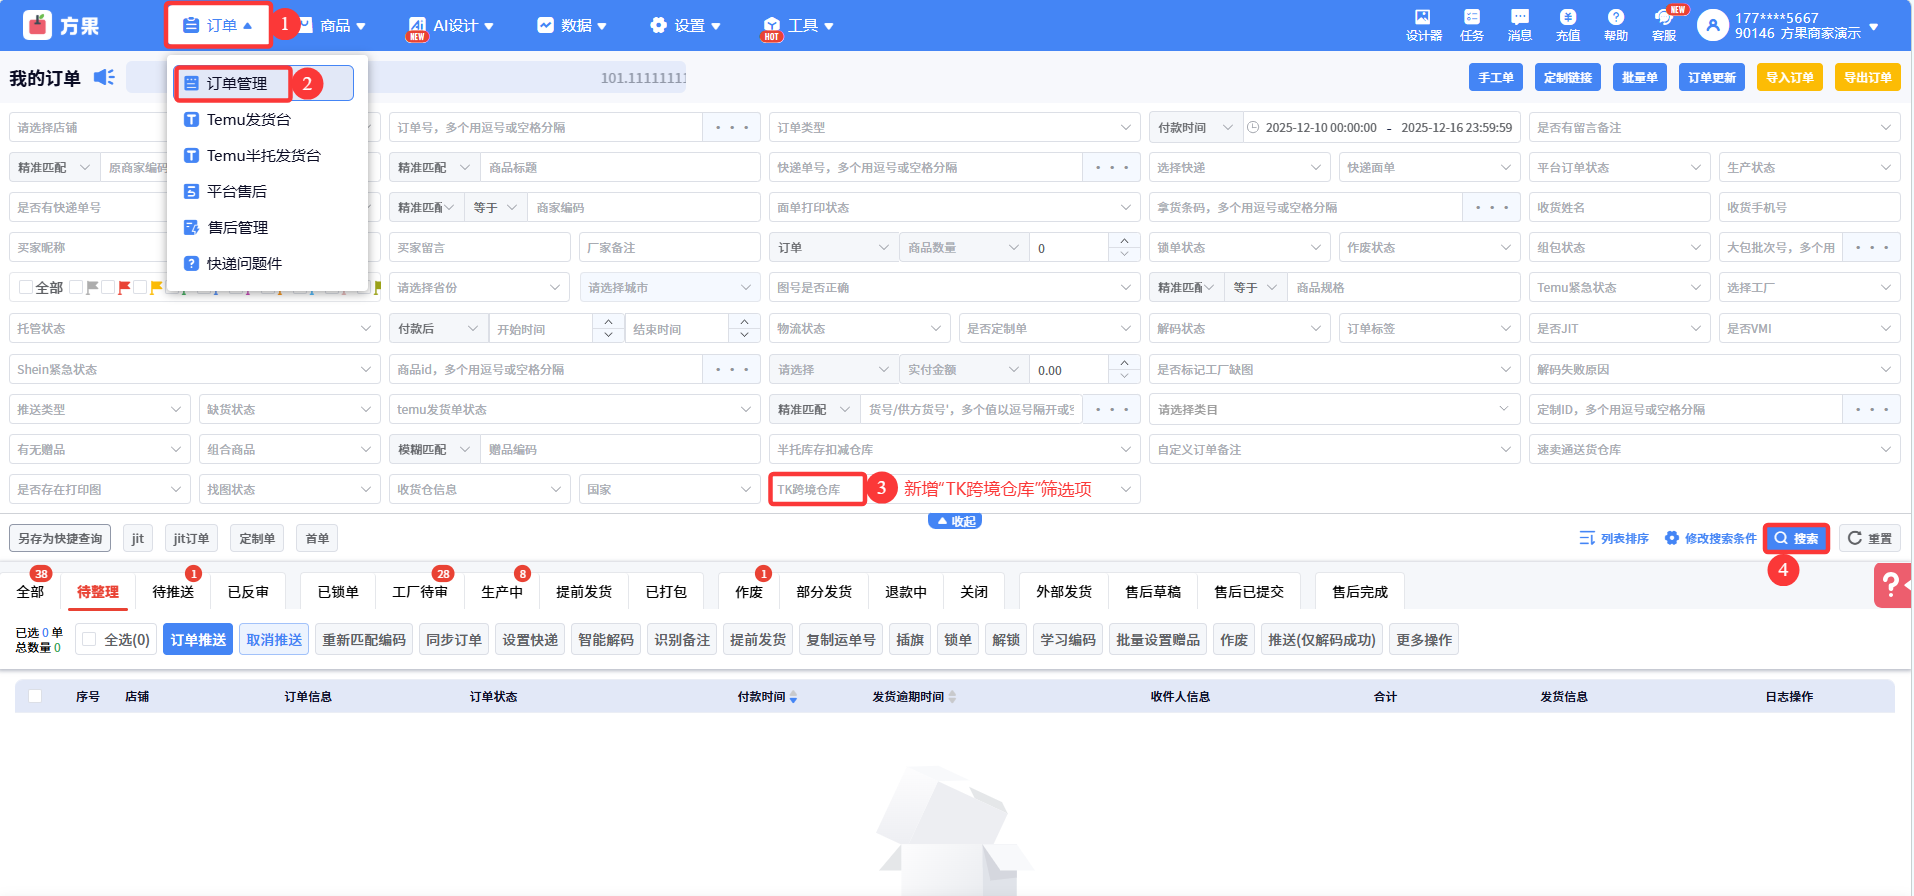This screenshot has width=1914, height=896.
Task: Click the ellipsis beside the 拿货条码 field
Action: point(1492,207)
